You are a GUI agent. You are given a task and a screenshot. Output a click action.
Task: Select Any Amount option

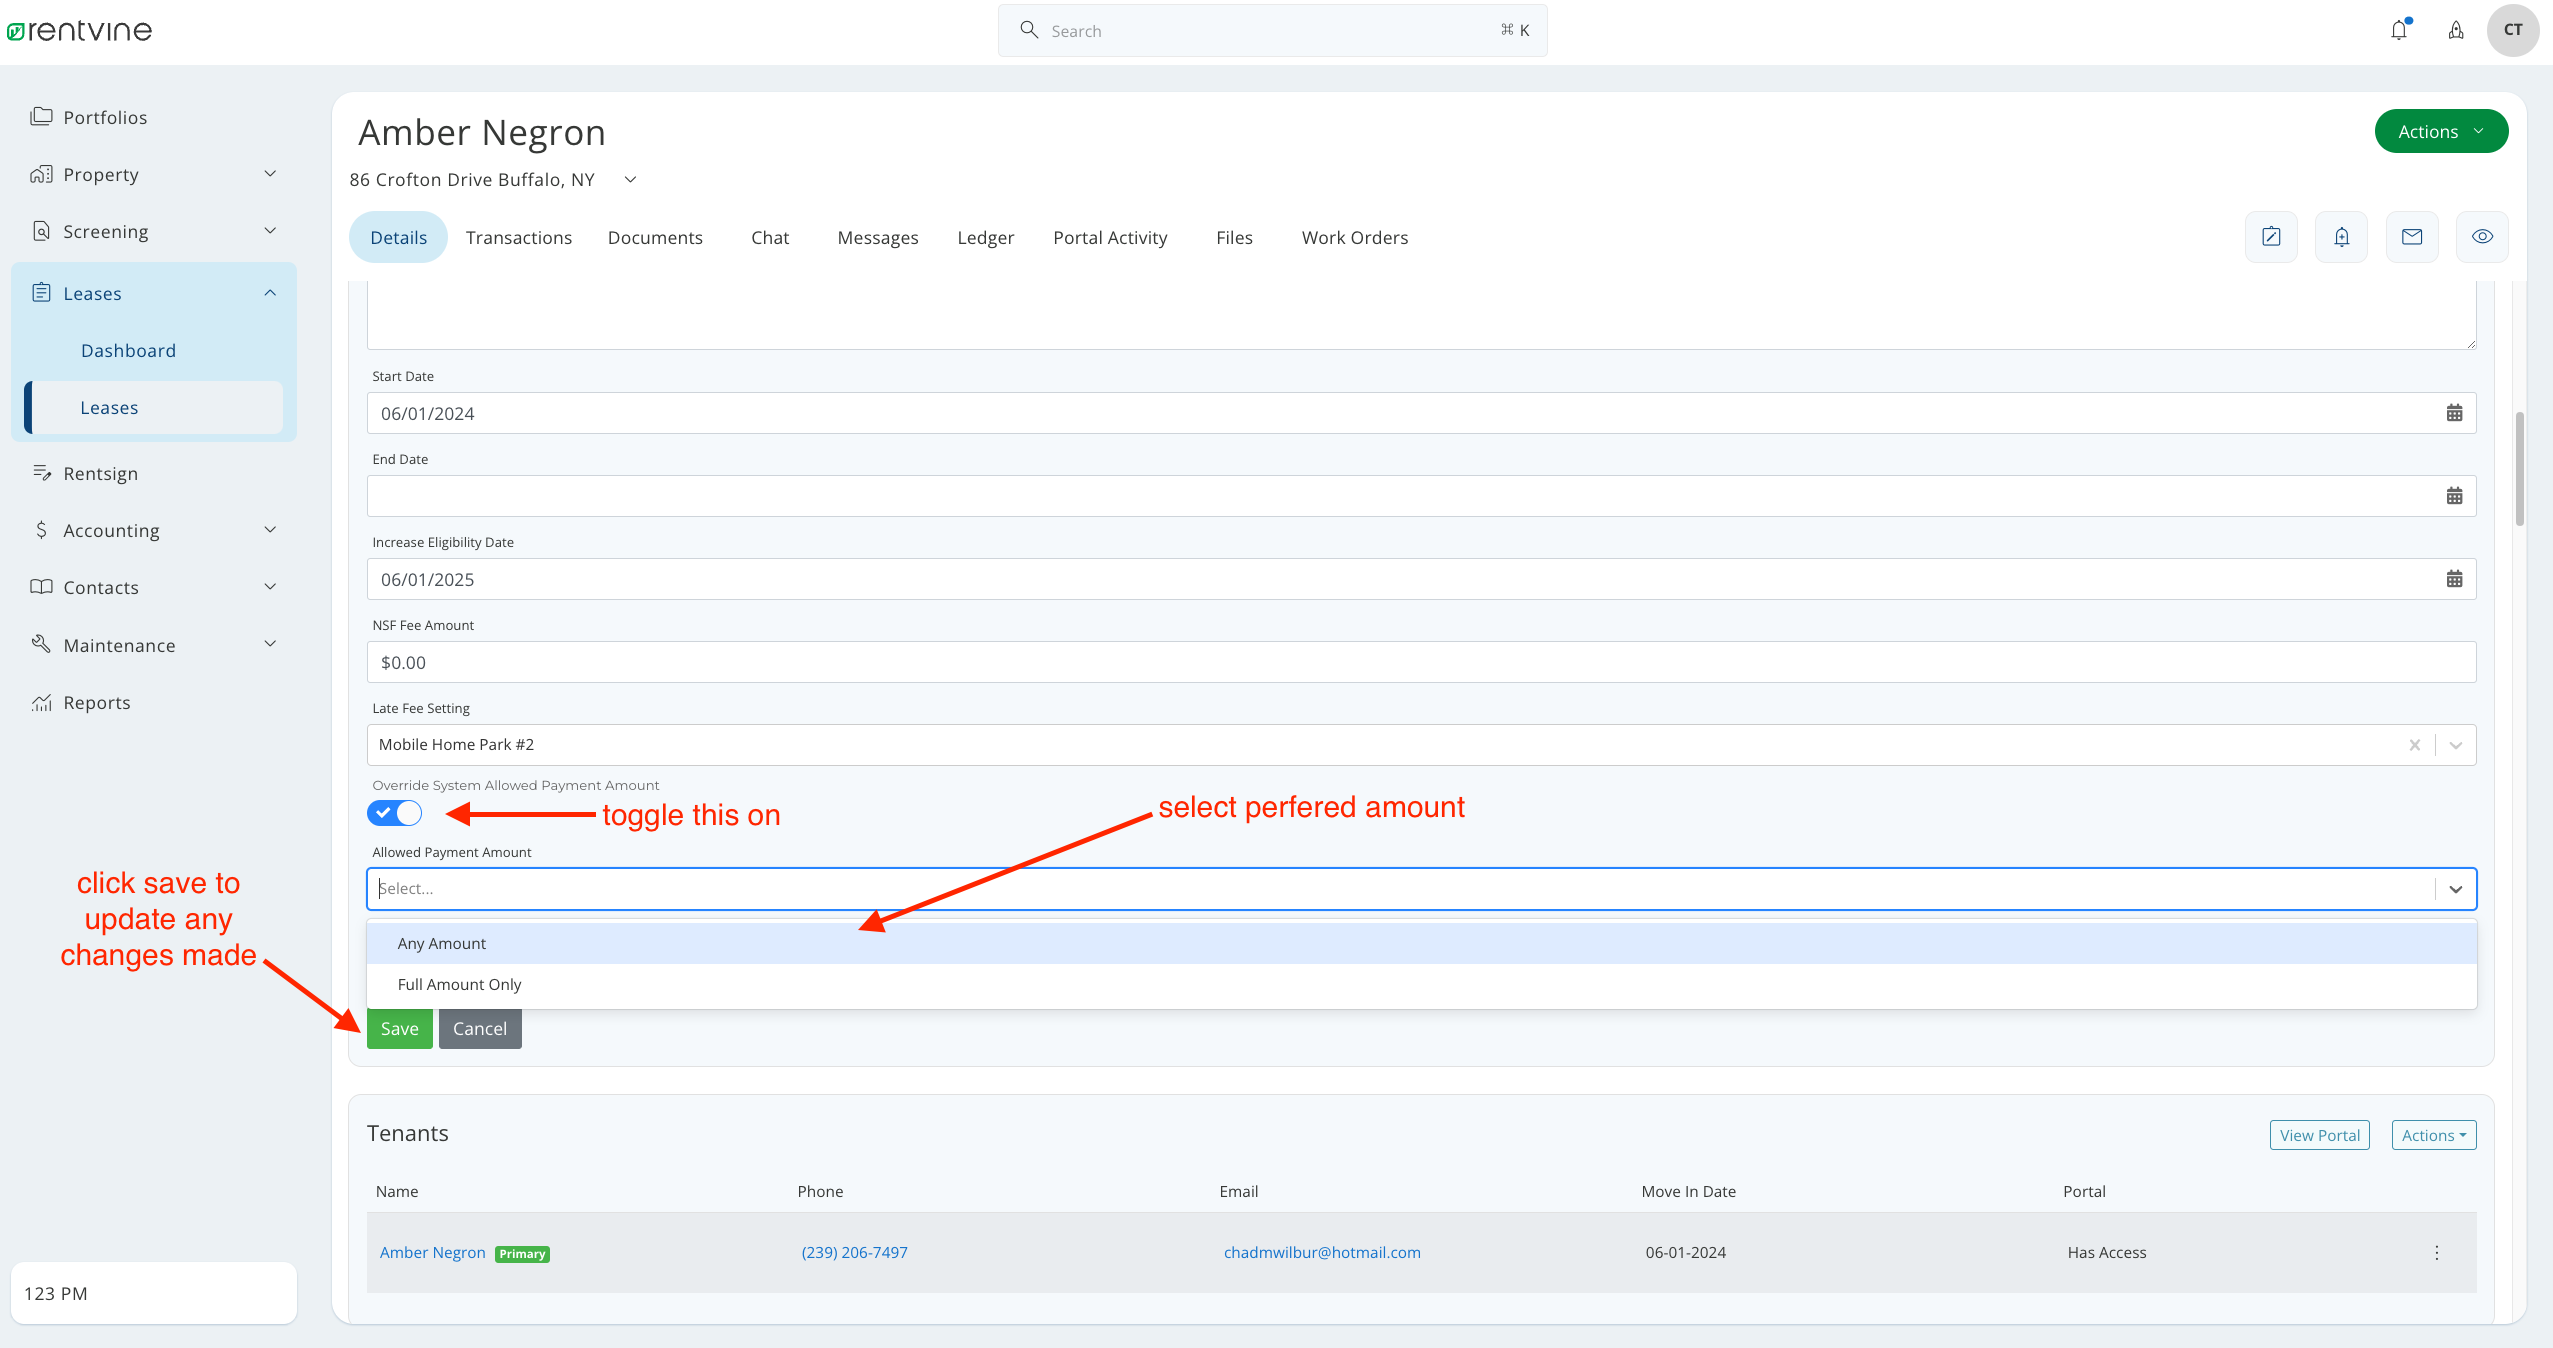442,943
